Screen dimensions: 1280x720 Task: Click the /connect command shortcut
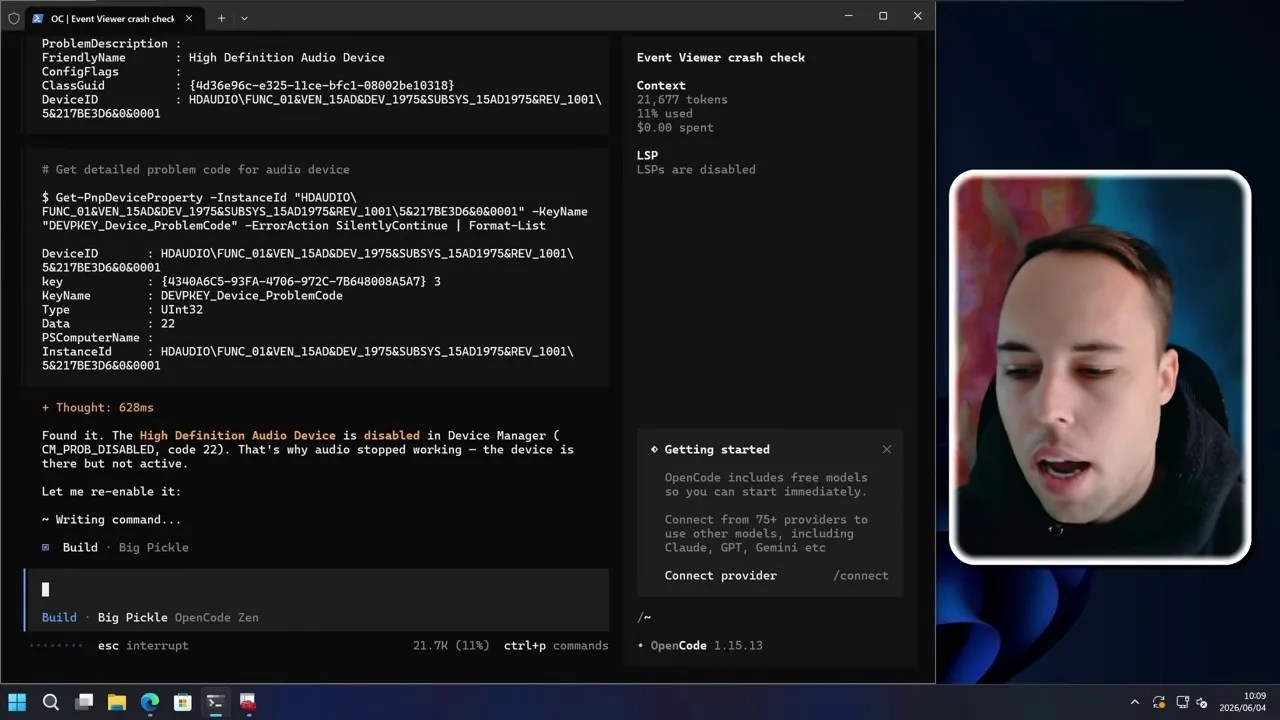point(860,575)
